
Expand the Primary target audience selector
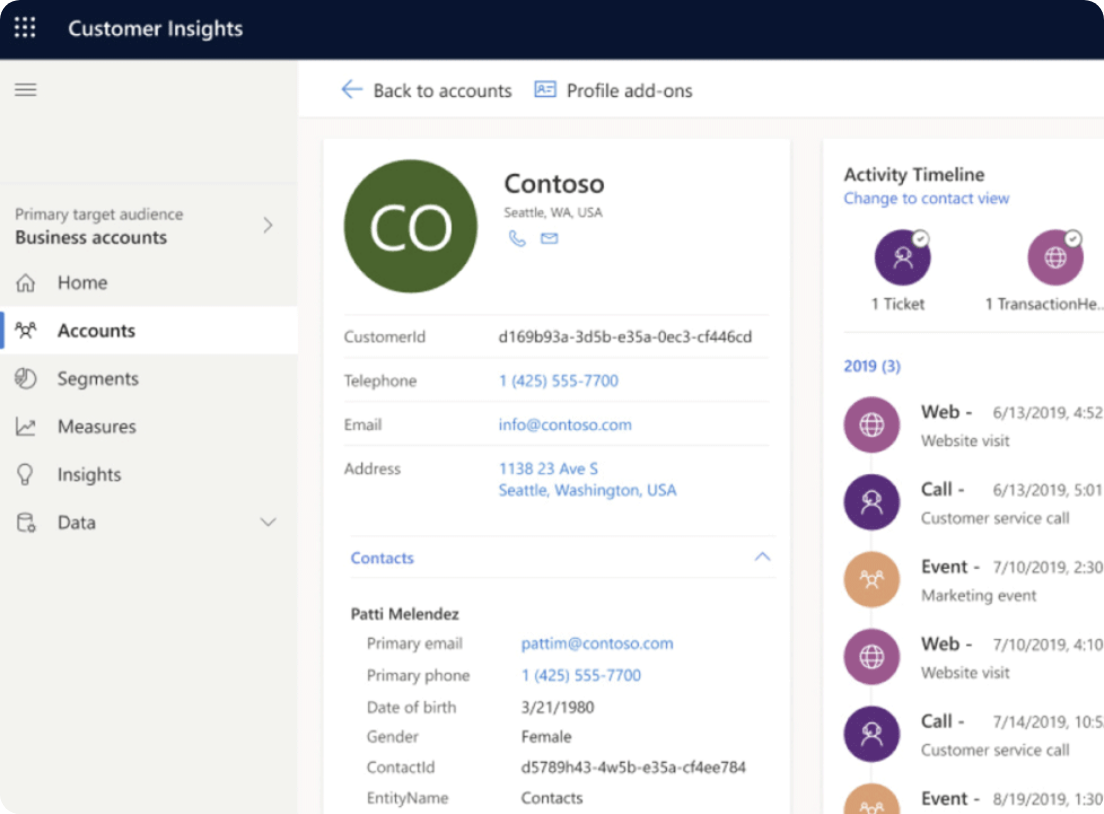(268, 226)
